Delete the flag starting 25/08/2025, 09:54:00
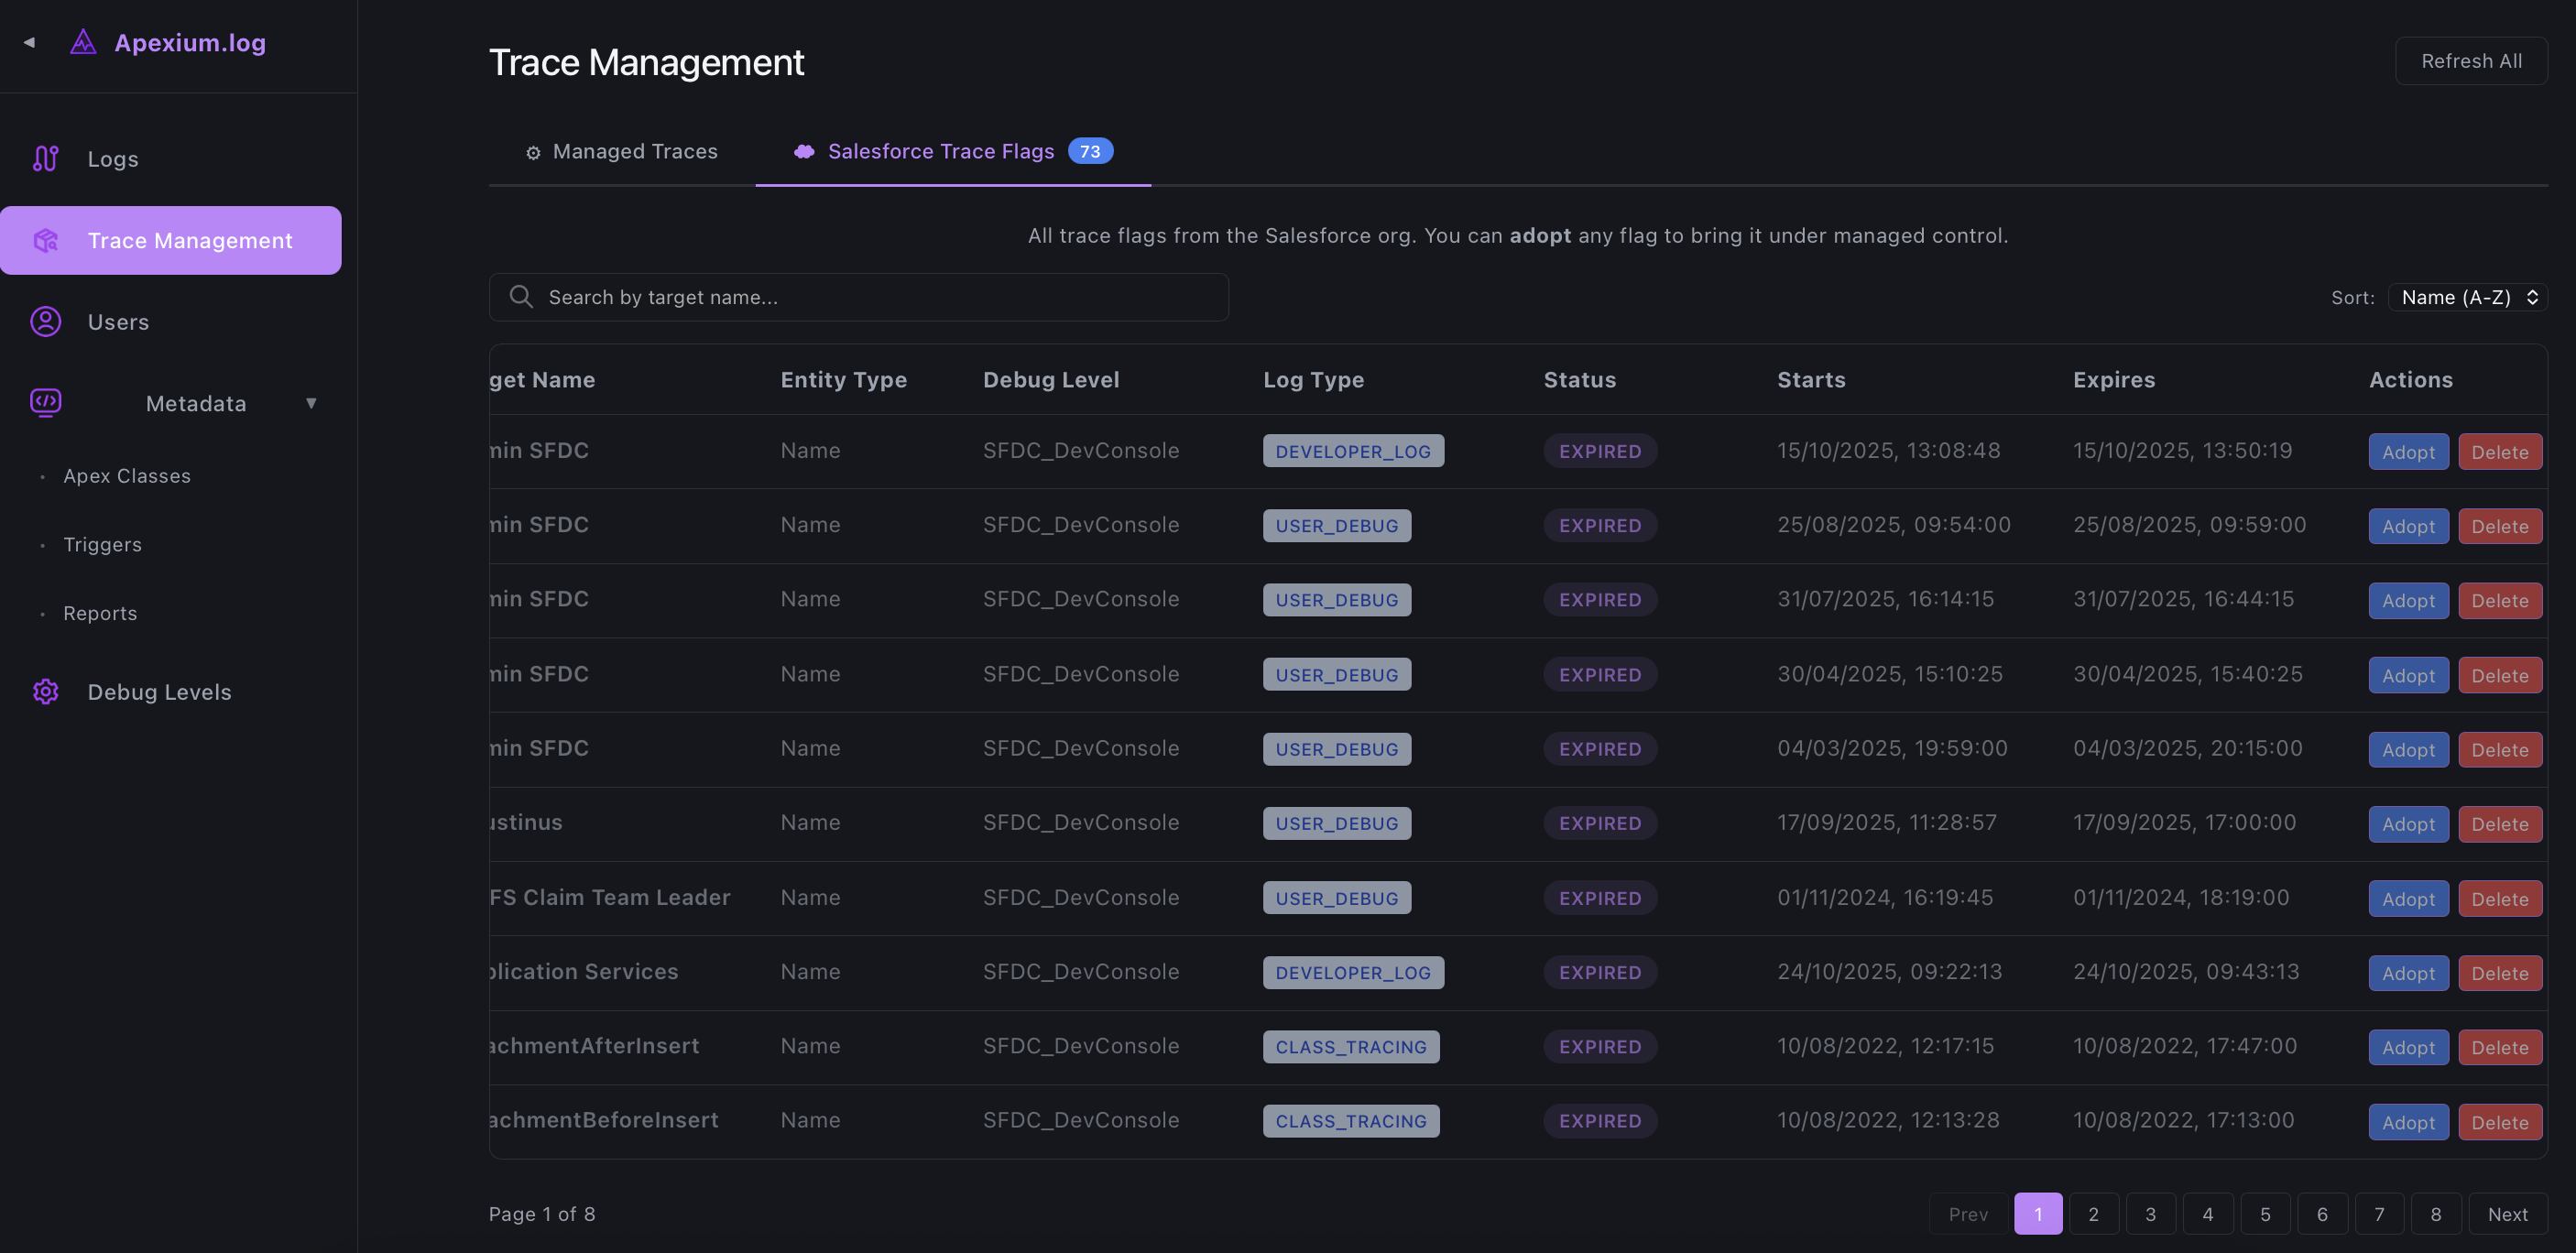 point(2500,526)
